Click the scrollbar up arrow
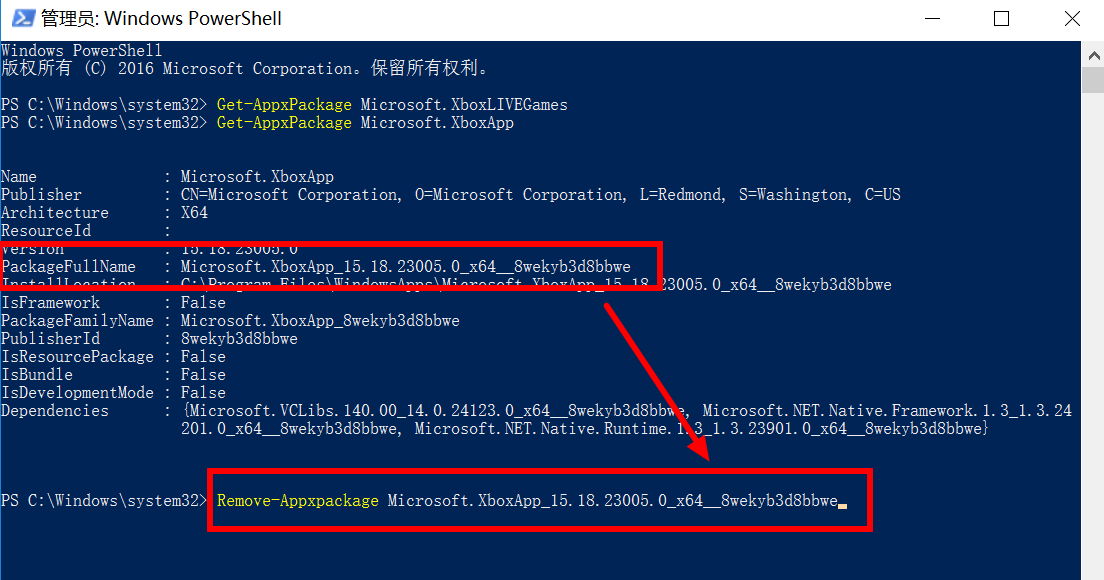This screenshot has height=580, width=1104. pyautogui.click(x=1093, y=55)
